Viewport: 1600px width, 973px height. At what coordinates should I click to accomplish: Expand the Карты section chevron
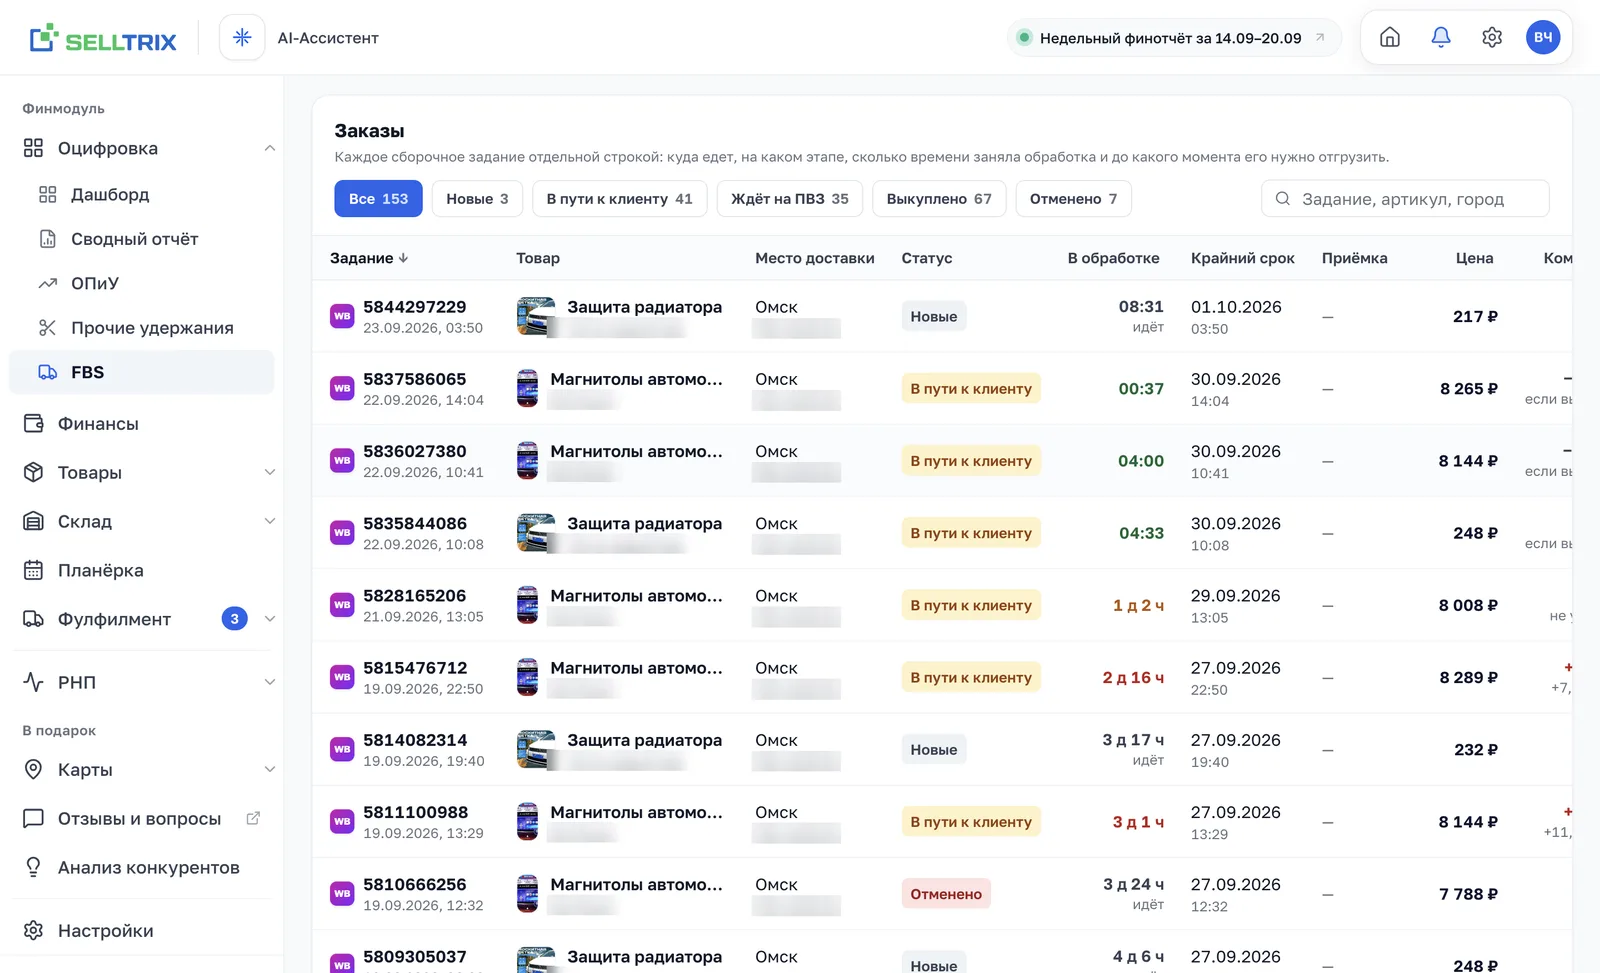point(269,769)
